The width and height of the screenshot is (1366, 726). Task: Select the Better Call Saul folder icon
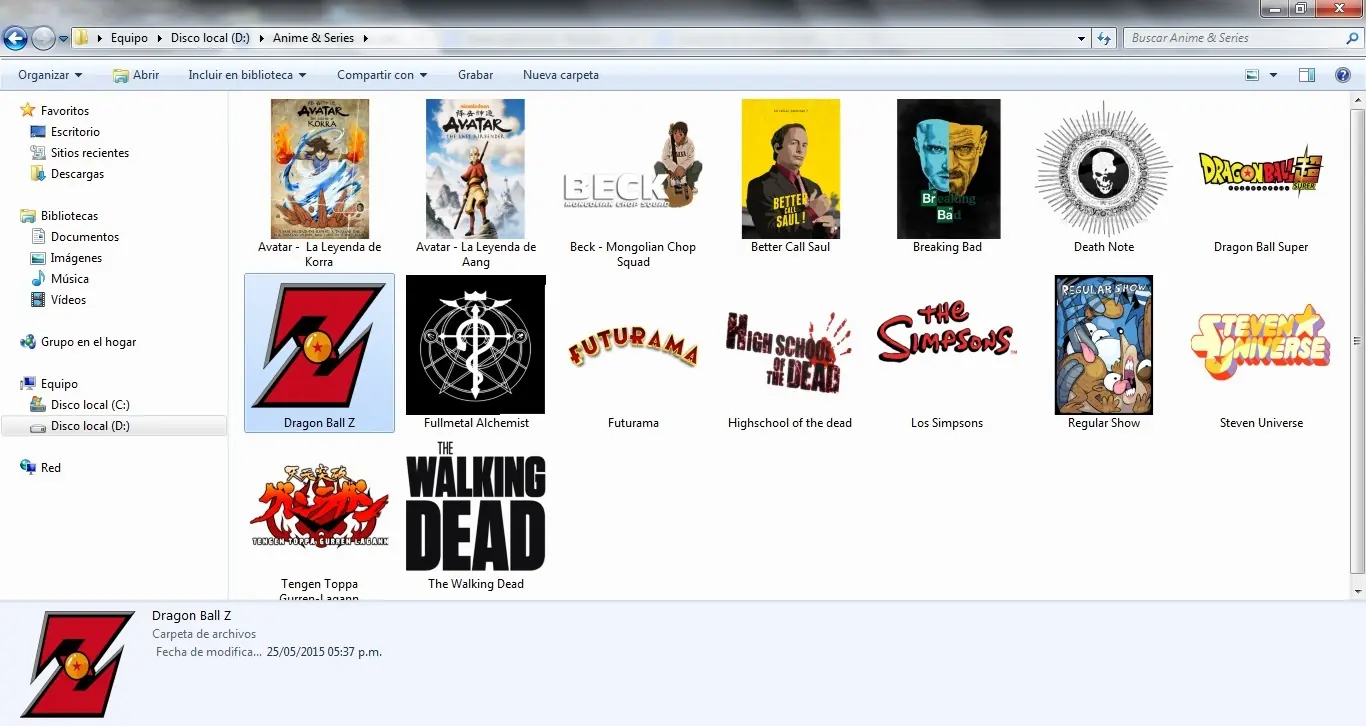790,169
